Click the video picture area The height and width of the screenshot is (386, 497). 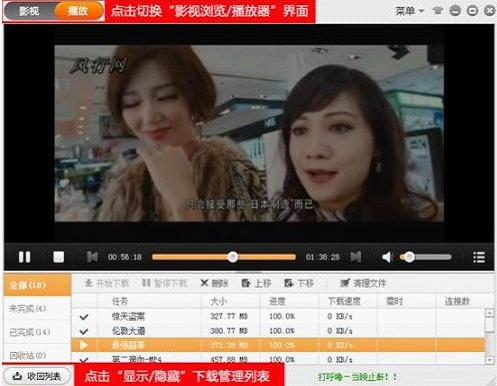249,133
